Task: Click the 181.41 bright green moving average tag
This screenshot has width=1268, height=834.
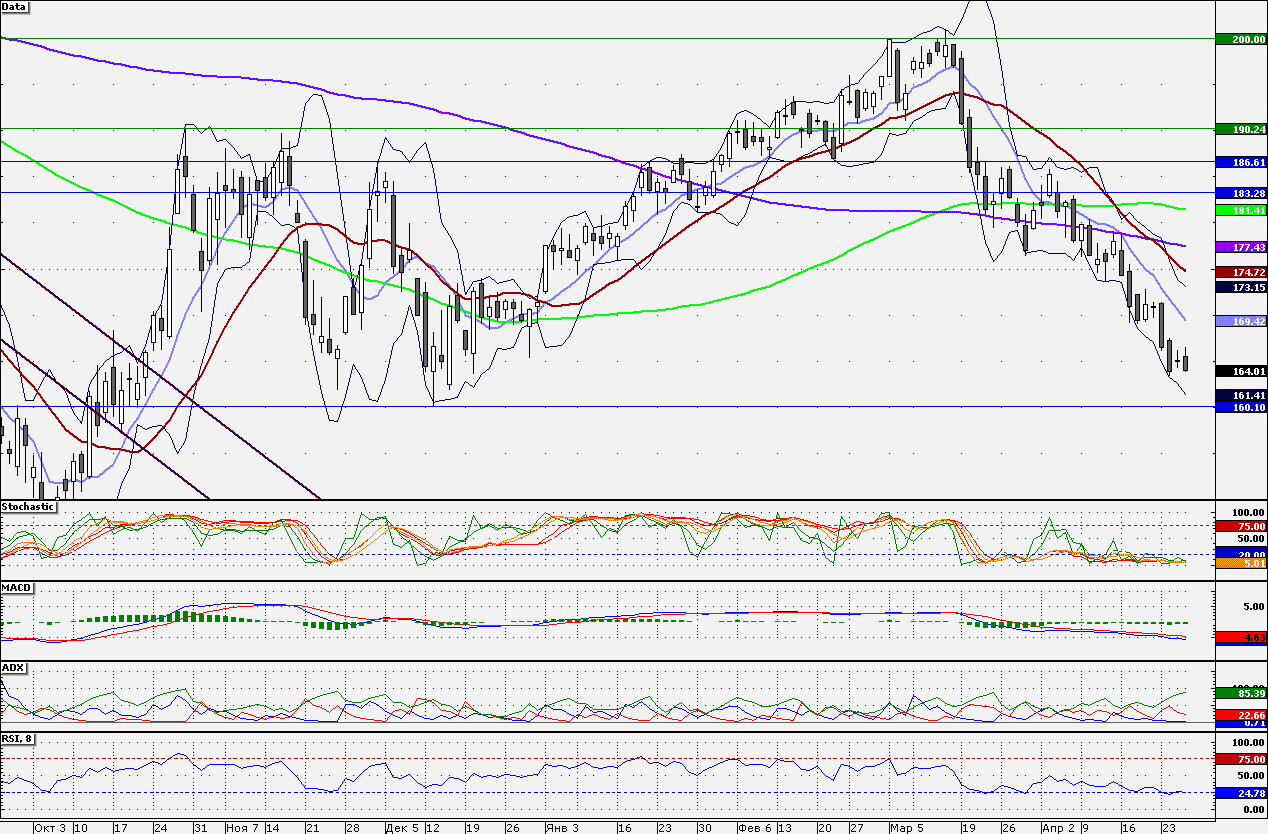Action: click(x=1240, y=210)
